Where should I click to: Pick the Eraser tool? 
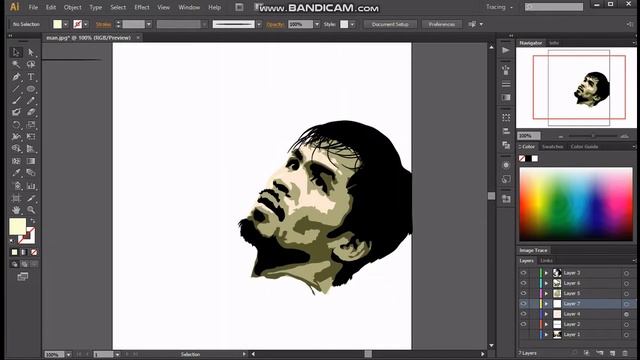tap(31, 112)
